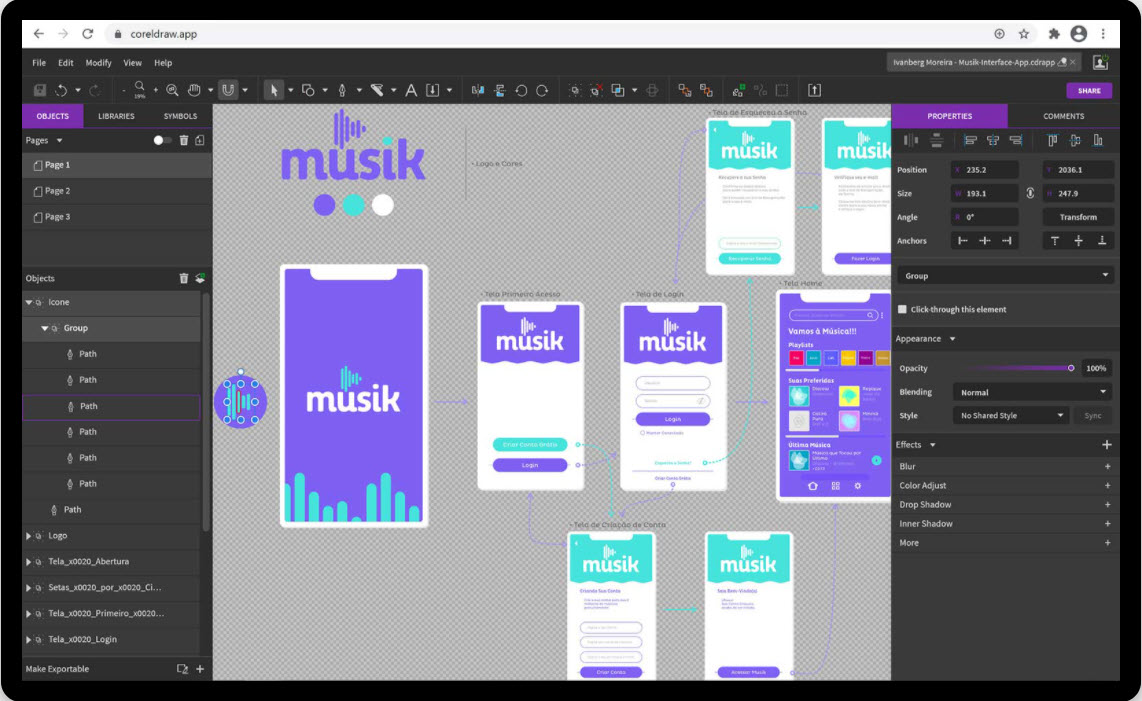The height and width of the screenshot is (701, 1142).
Task: Click the Flip horizontal icon
Action: point(478,90)
